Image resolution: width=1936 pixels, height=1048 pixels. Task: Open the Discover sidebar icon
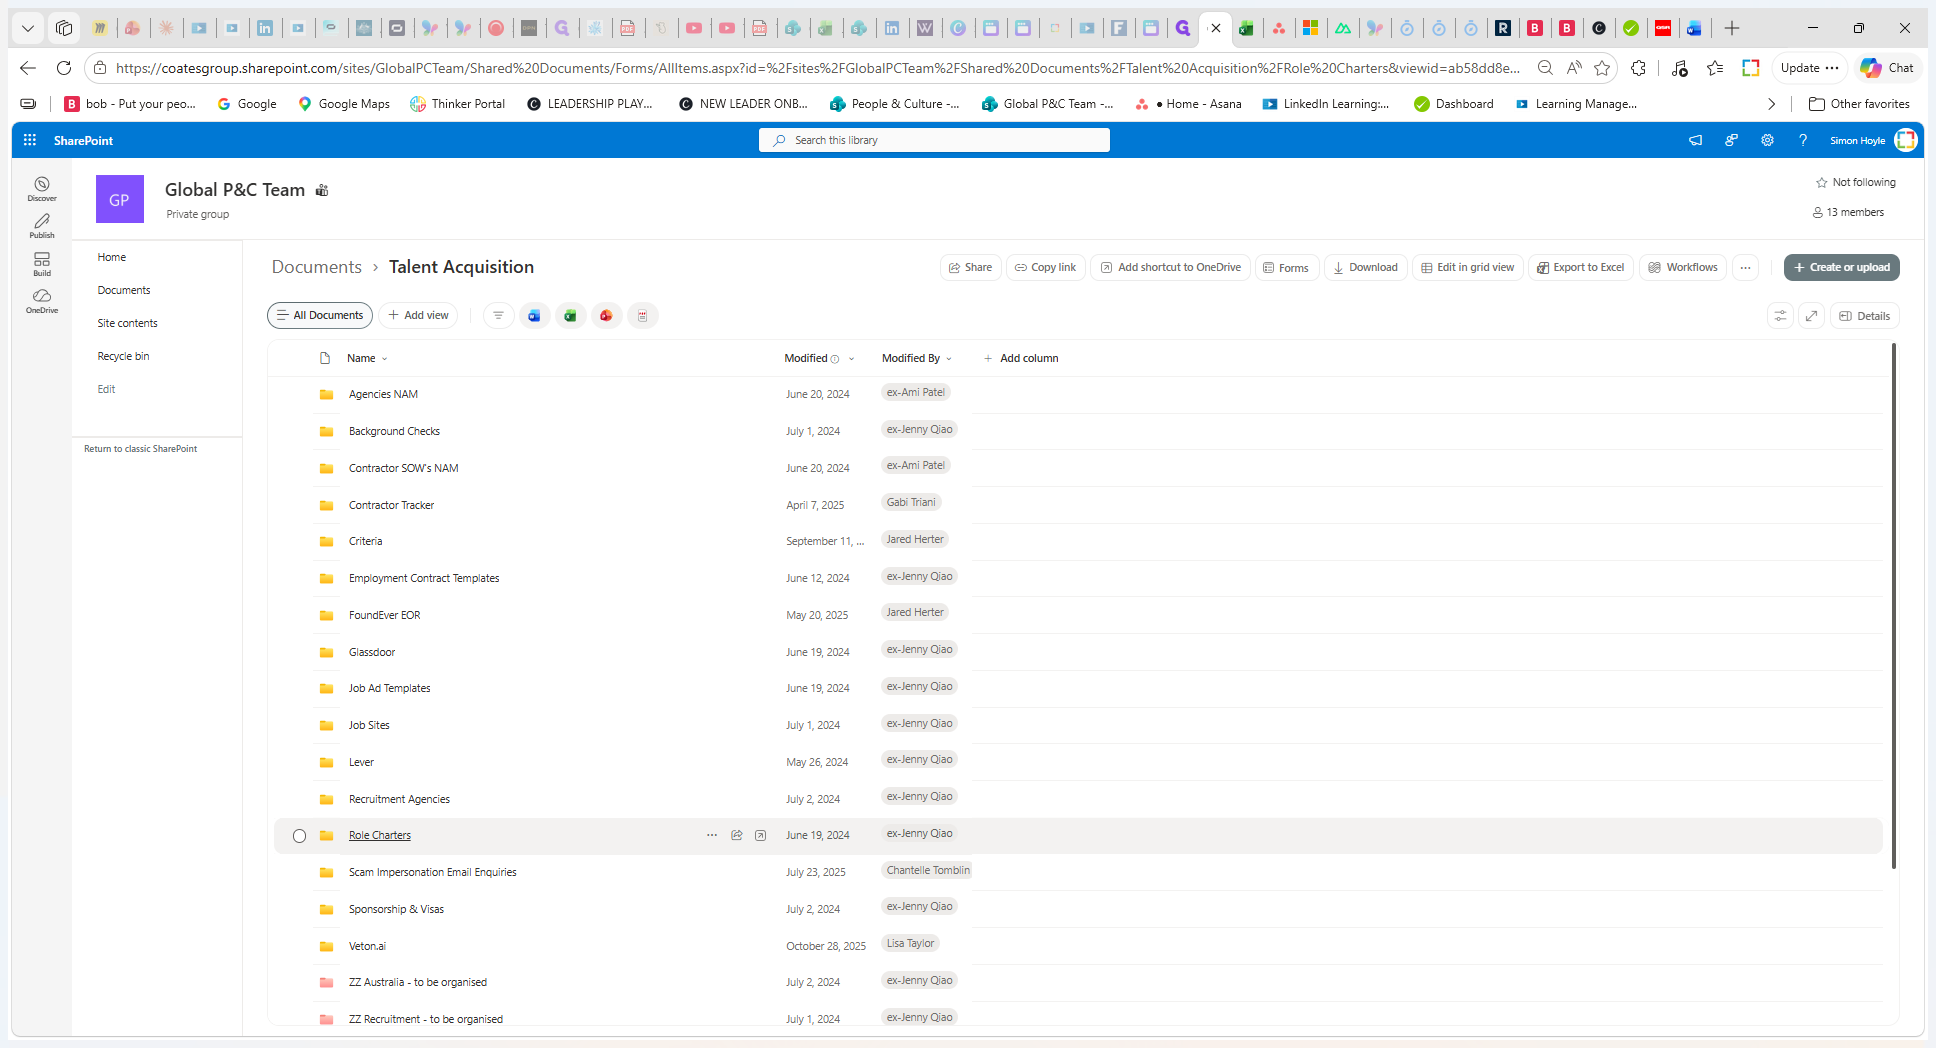point(42,188)
